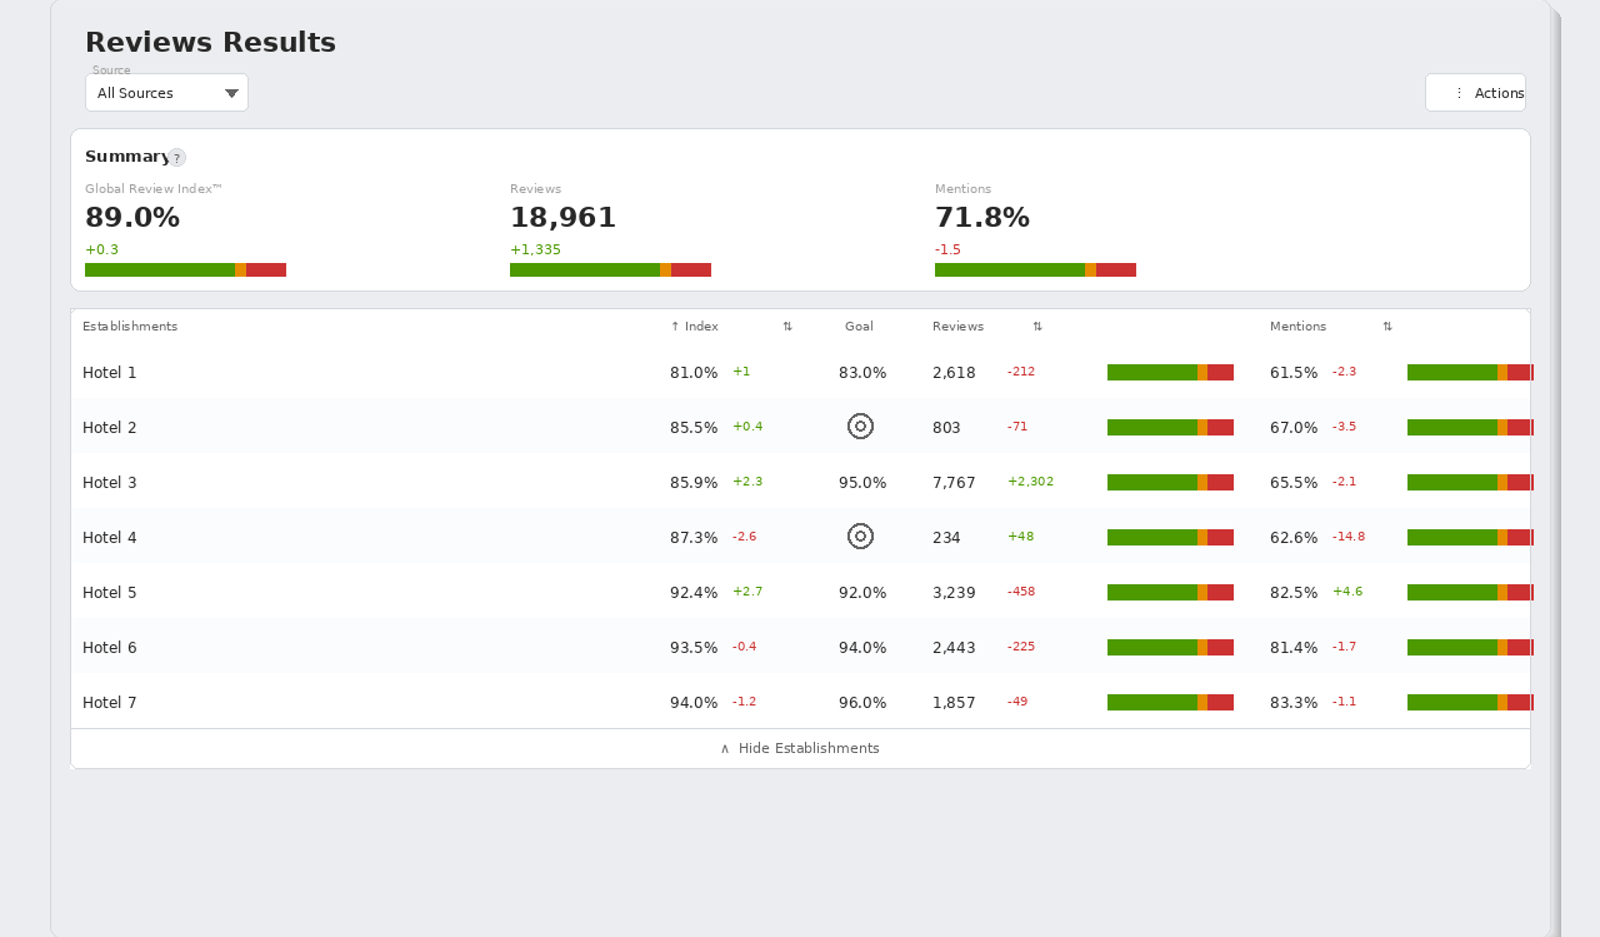This screenshot has width=1600, height=937.
Task: Click Hotel 5's 3,239 reviews count
Action: click(954, 593)
